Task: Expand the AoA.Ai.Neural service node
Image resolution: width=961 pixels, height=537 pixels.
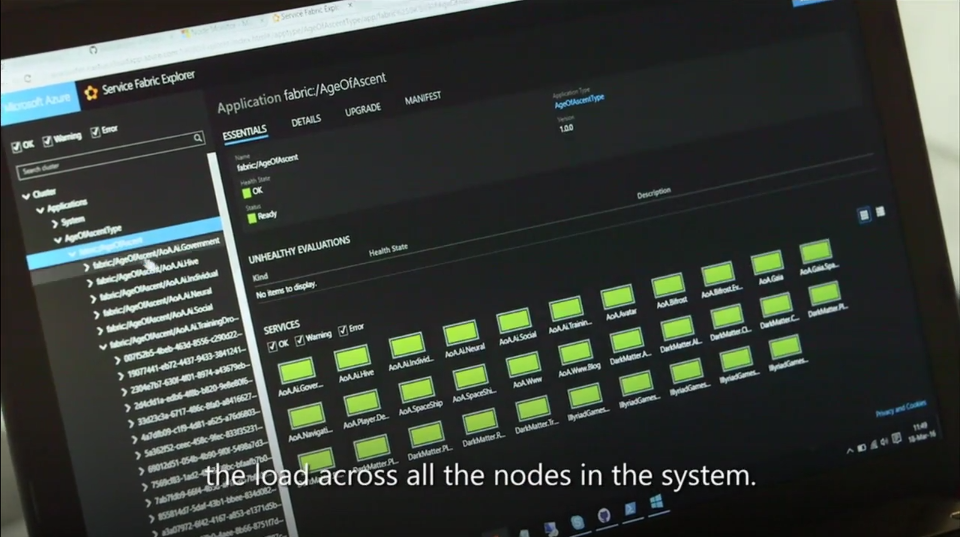Action: pos(97,314)
